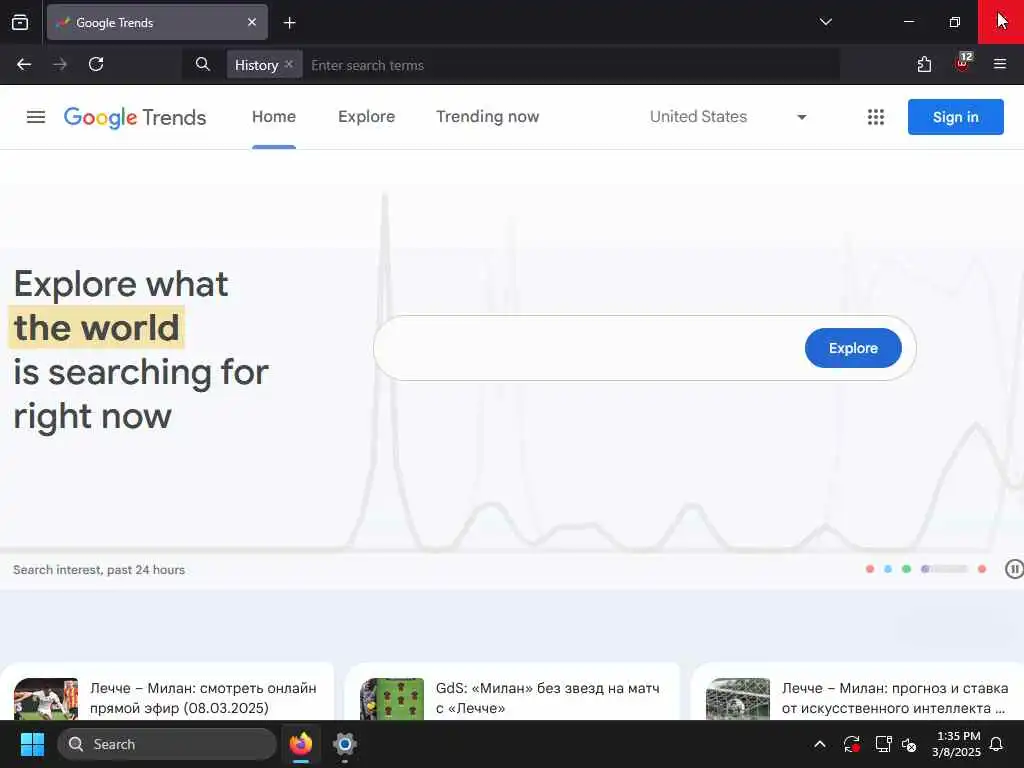Click the Google Trends logo
Image resolution: width=1024 pixels, height=768 pixels.
pyautogui.click(x=135, y=117)
